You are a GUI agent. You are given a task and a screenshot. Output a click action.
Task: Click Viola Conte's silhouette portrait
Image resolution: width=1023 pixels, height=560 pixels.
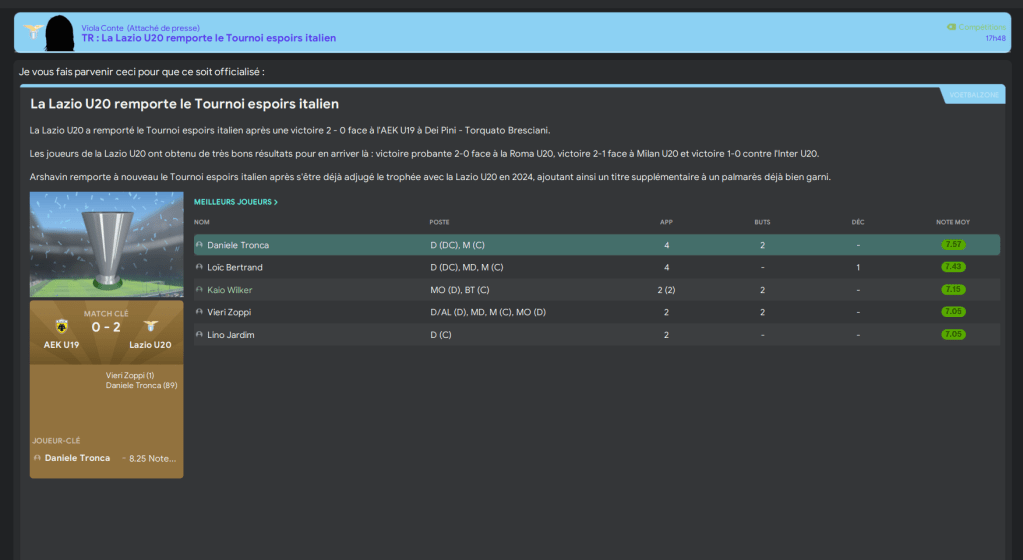pos(60,33)
